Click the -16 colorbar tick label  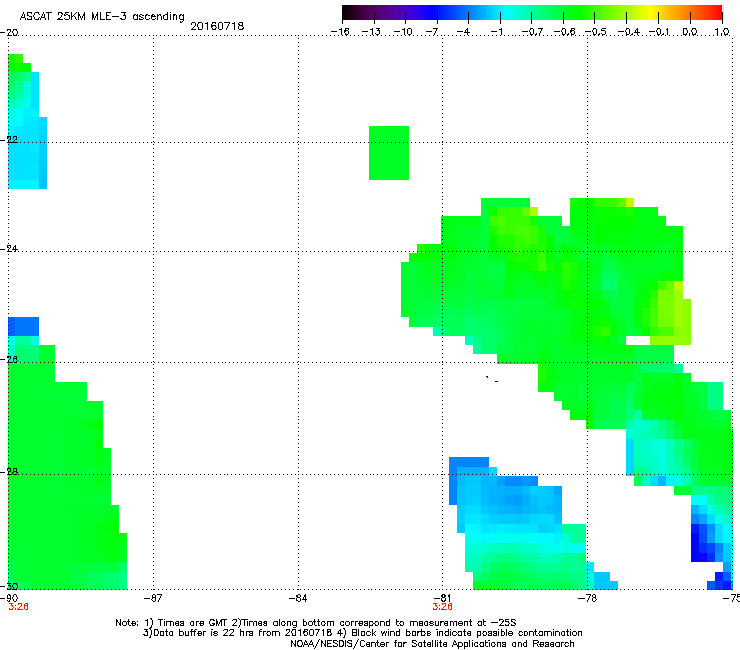pos(340,32)
